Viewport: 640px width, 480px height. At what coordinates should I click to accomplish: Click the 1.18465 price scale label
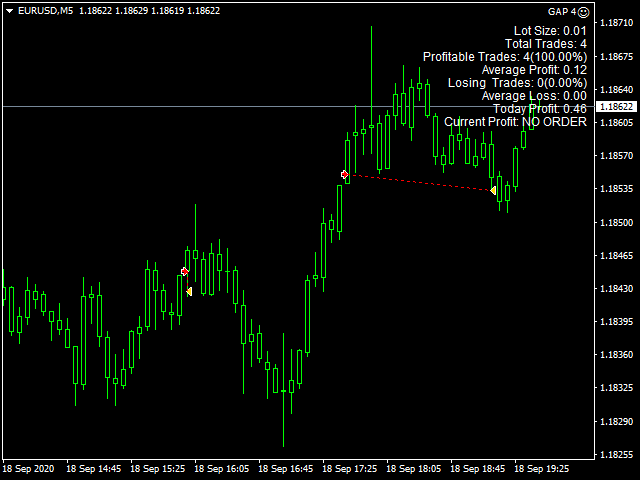[616, 256]
